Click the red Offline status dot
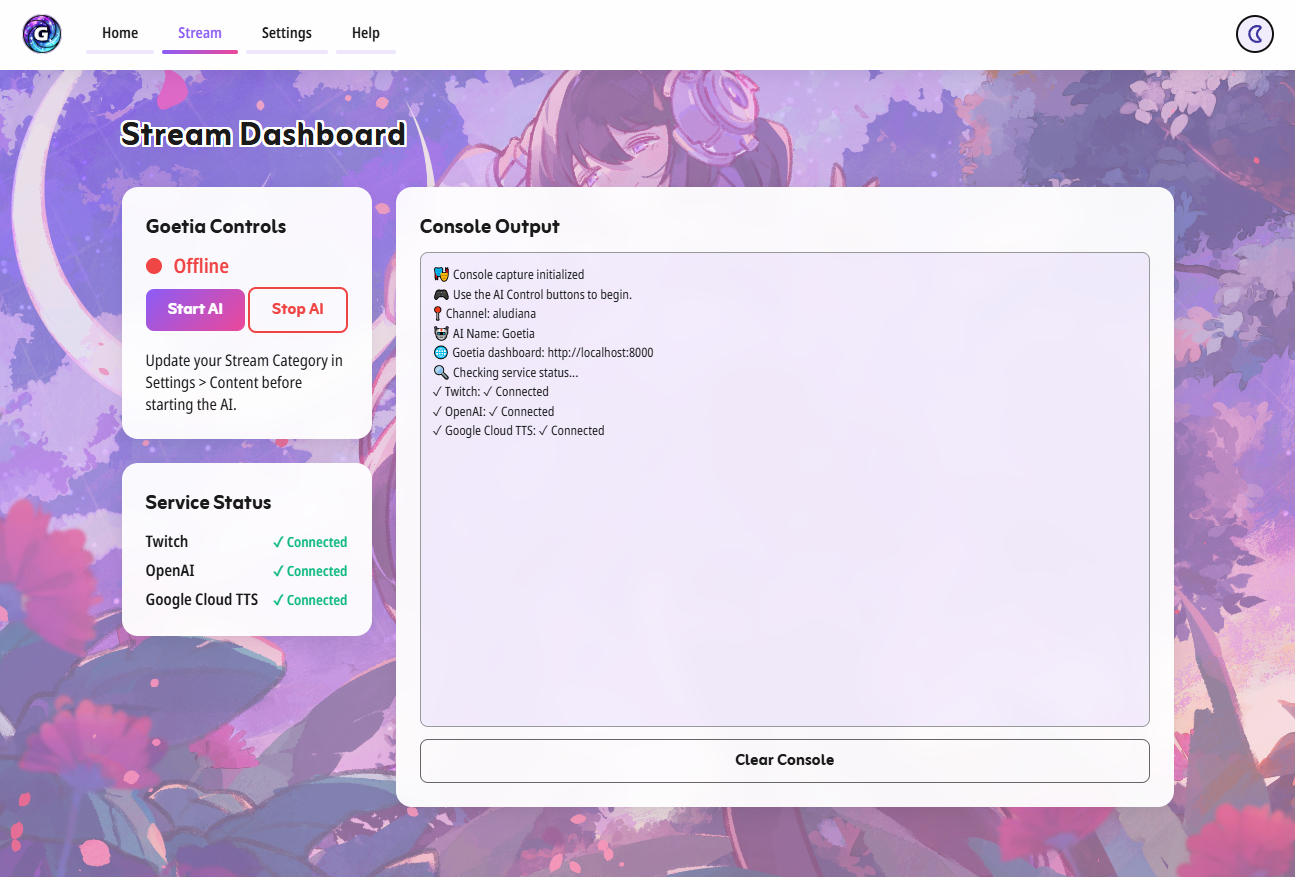Image resolution: width=1295 pixels, height=877 pixels. coord(155,266)
